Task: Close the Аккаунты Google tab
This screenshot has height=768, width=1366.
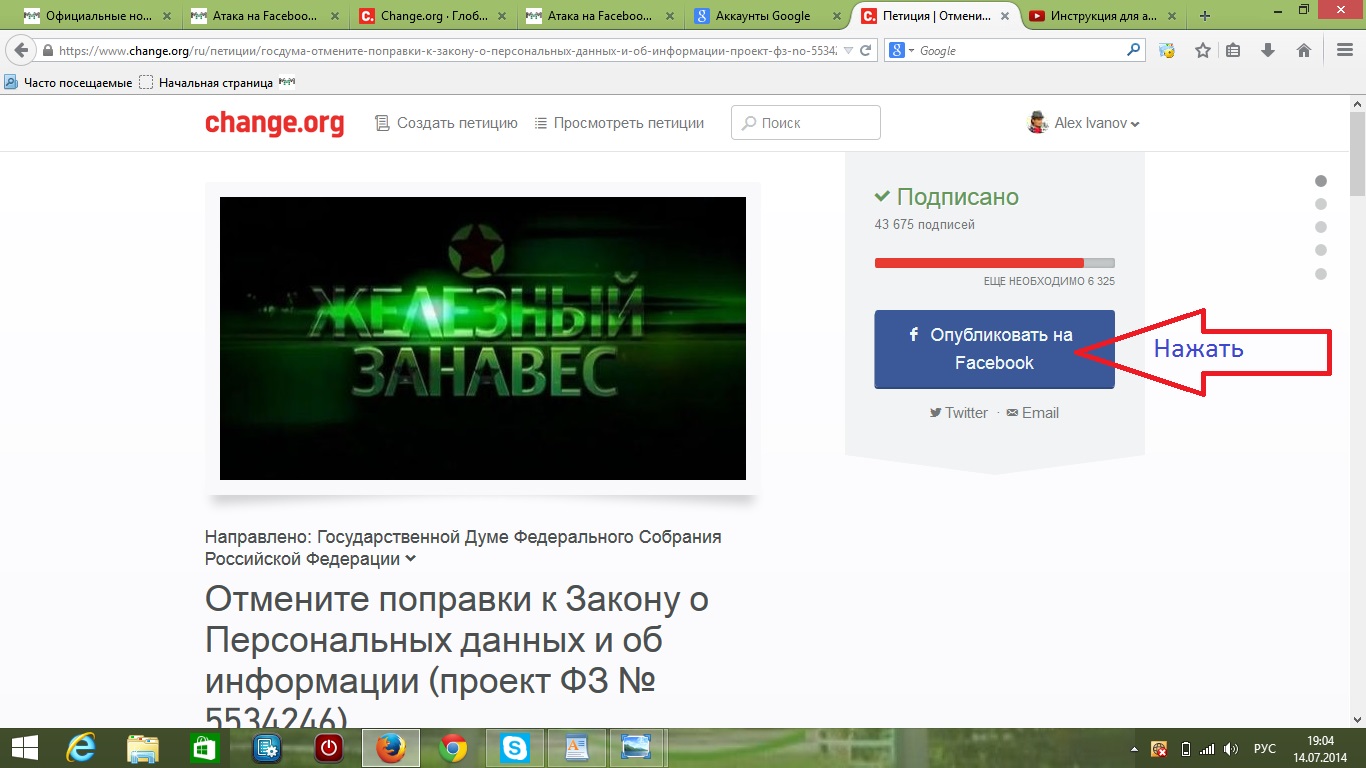Action: 836,16
